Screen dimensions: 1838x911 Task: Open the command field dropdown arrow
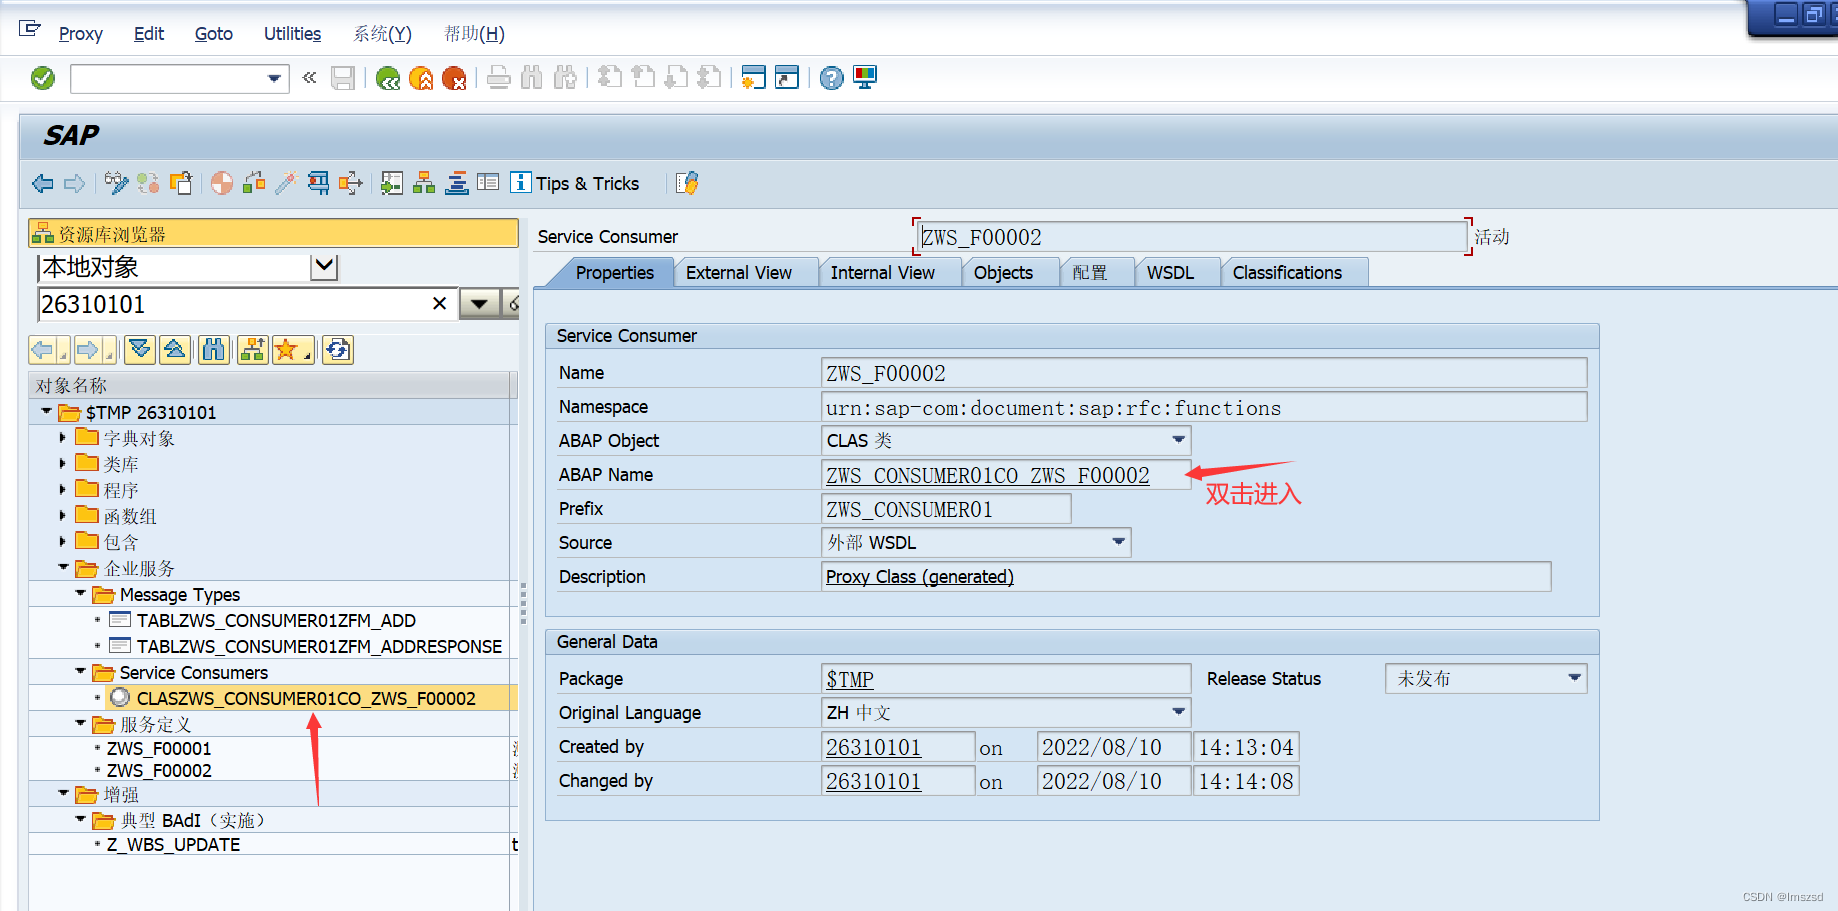[x=274, y=78]
